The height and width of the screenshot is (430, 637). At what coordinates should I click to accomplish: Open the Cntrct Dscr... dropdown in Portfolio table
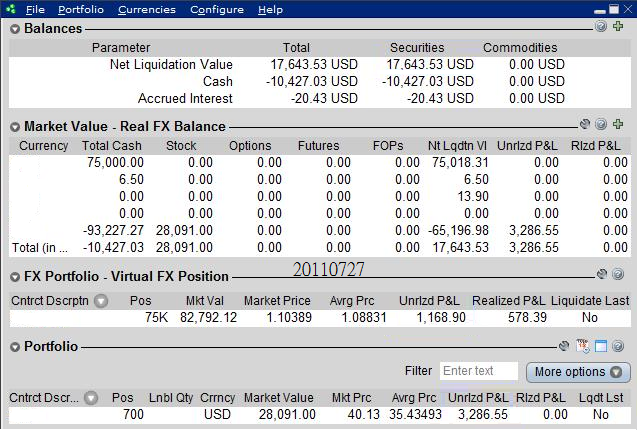point(91,398)
